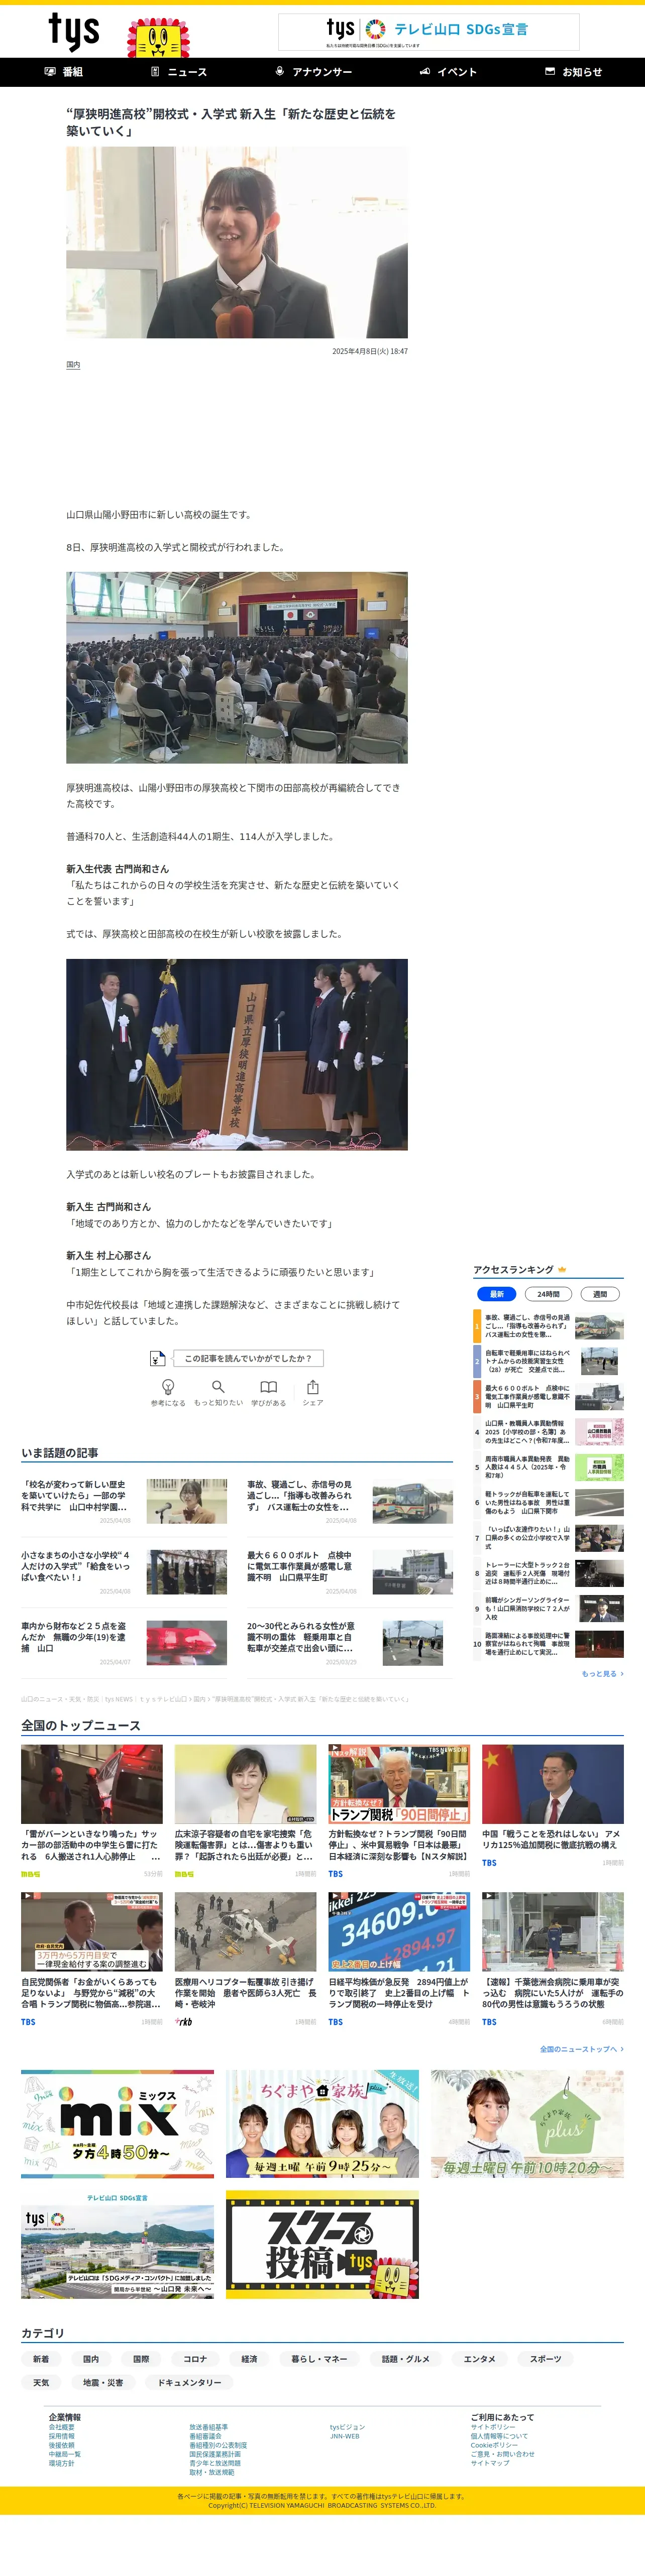Open the テレビ山口 SDGs宣言 banner
The width and height of the screenshot is (645, 2576).
(x=428, y=32)
